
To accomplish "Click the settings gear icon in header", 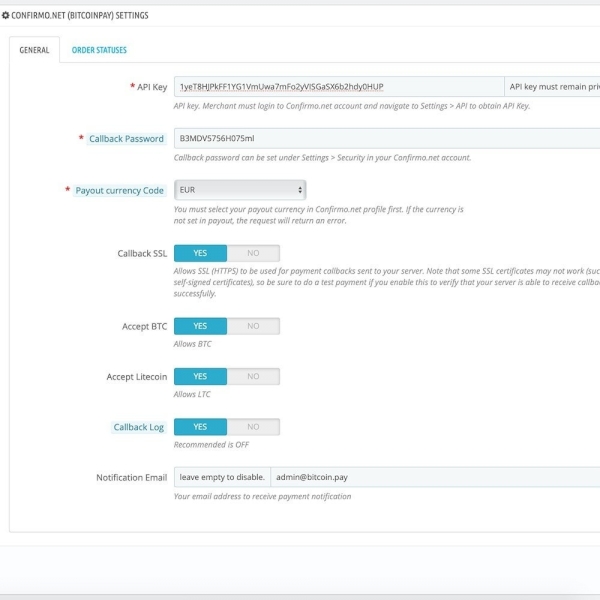I will (5, 15).
